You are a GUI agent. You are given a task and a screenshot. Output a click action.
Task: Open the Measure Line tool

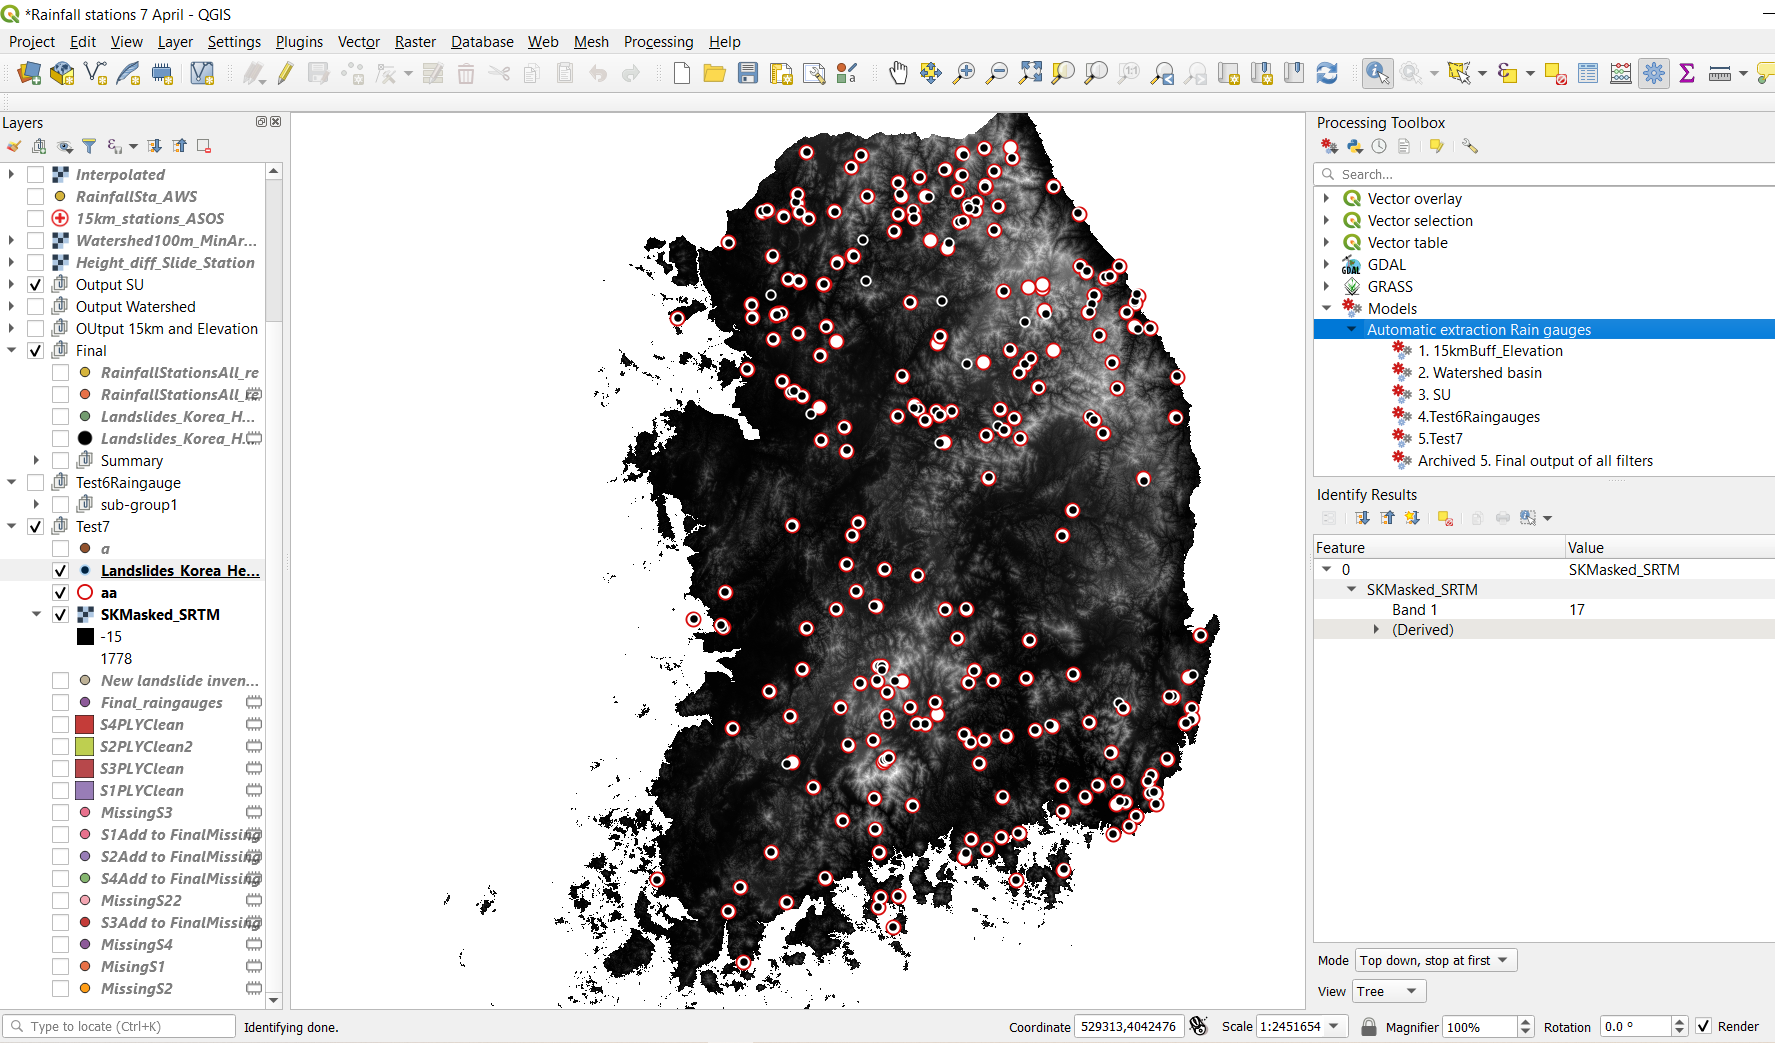(1722, 73)
